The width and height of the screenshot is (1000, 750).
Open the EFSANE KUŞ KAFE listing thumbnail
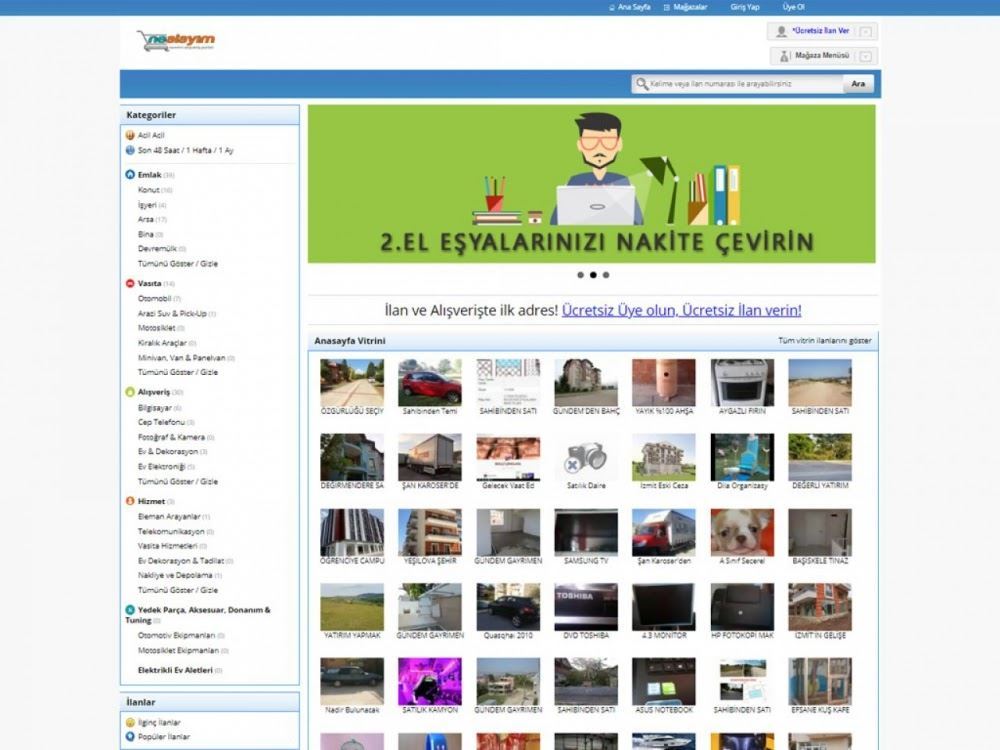[x=820, y=682]
